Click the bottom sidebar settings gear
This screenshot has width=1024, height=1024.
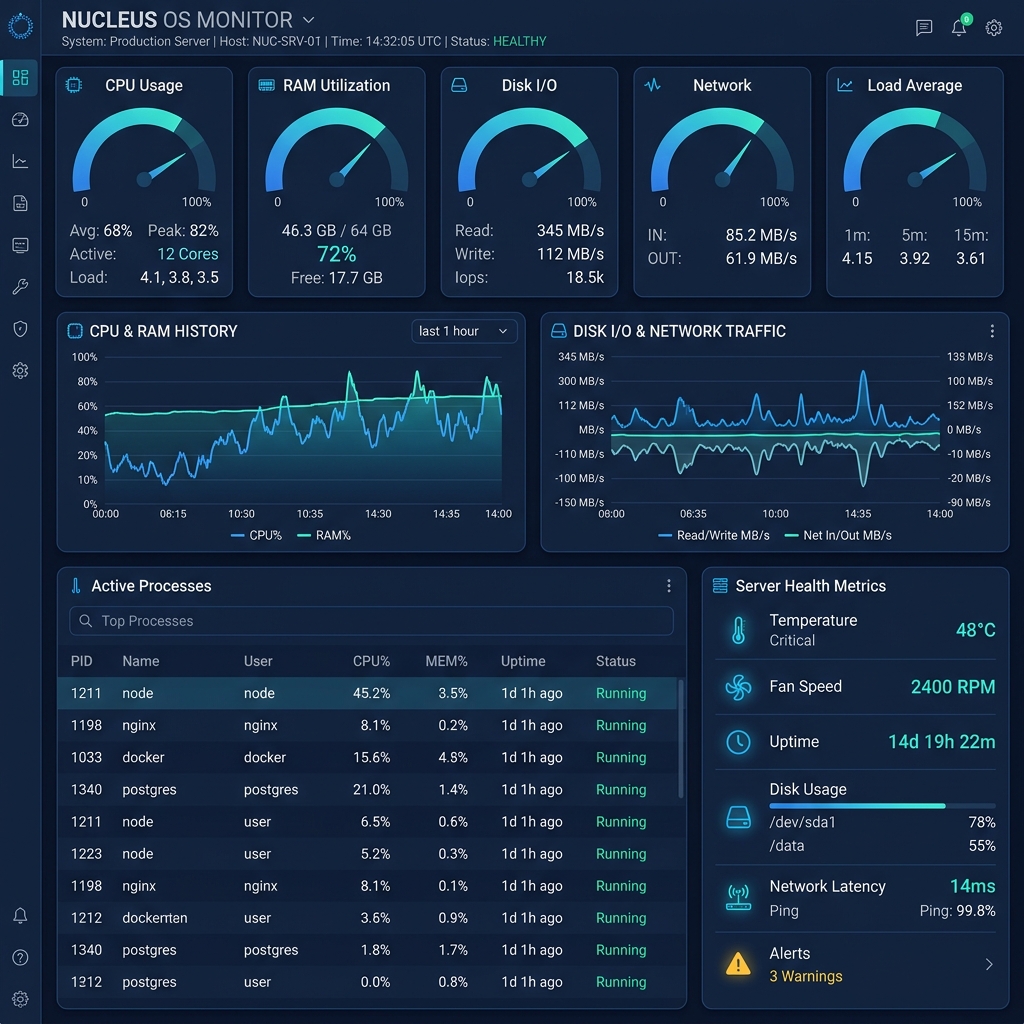coord(20,999)
